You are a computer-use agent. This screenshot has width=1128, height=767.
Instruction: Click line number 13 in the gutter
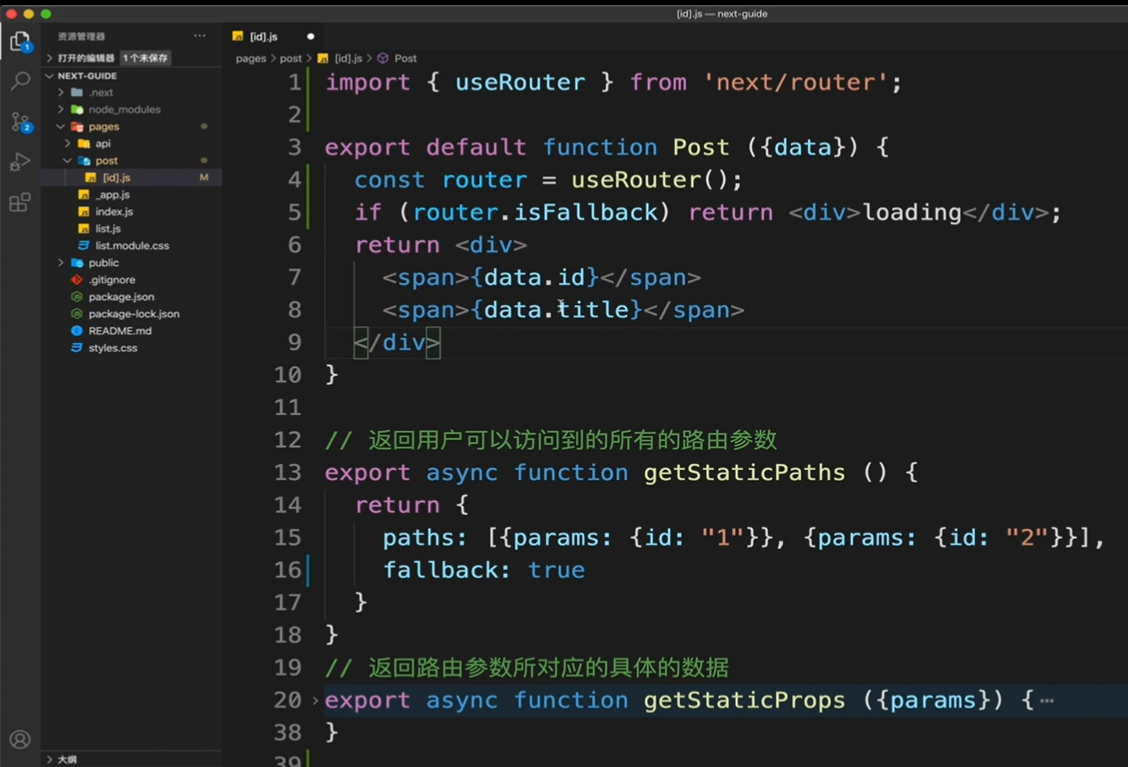(x=288, y=472)
